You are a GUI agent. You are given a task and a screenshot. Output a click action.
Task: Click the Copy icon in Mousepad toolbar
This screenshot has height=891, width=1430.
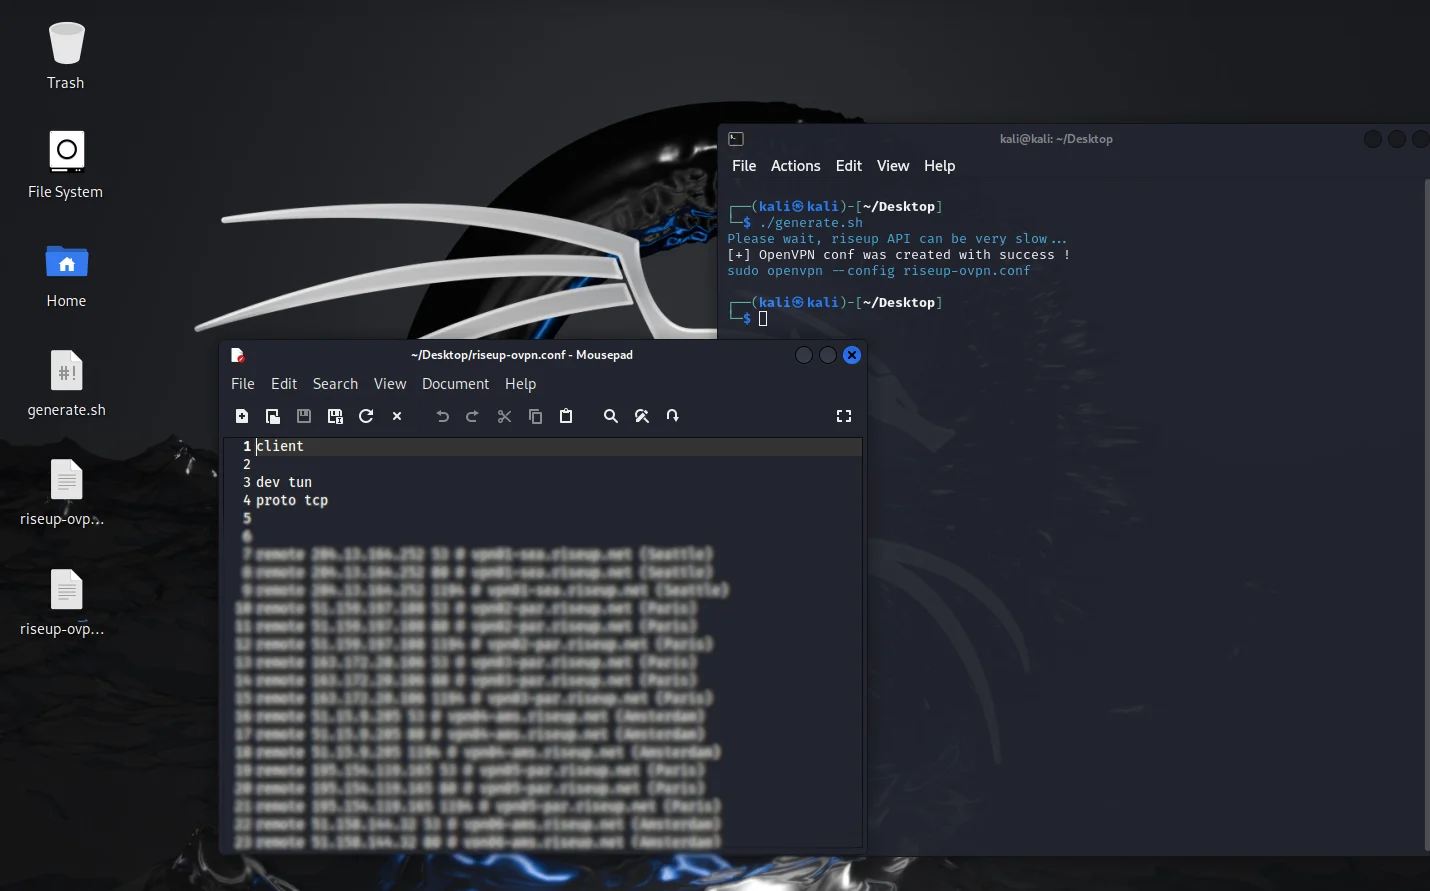pyautogui.click(x=536, y=416)
